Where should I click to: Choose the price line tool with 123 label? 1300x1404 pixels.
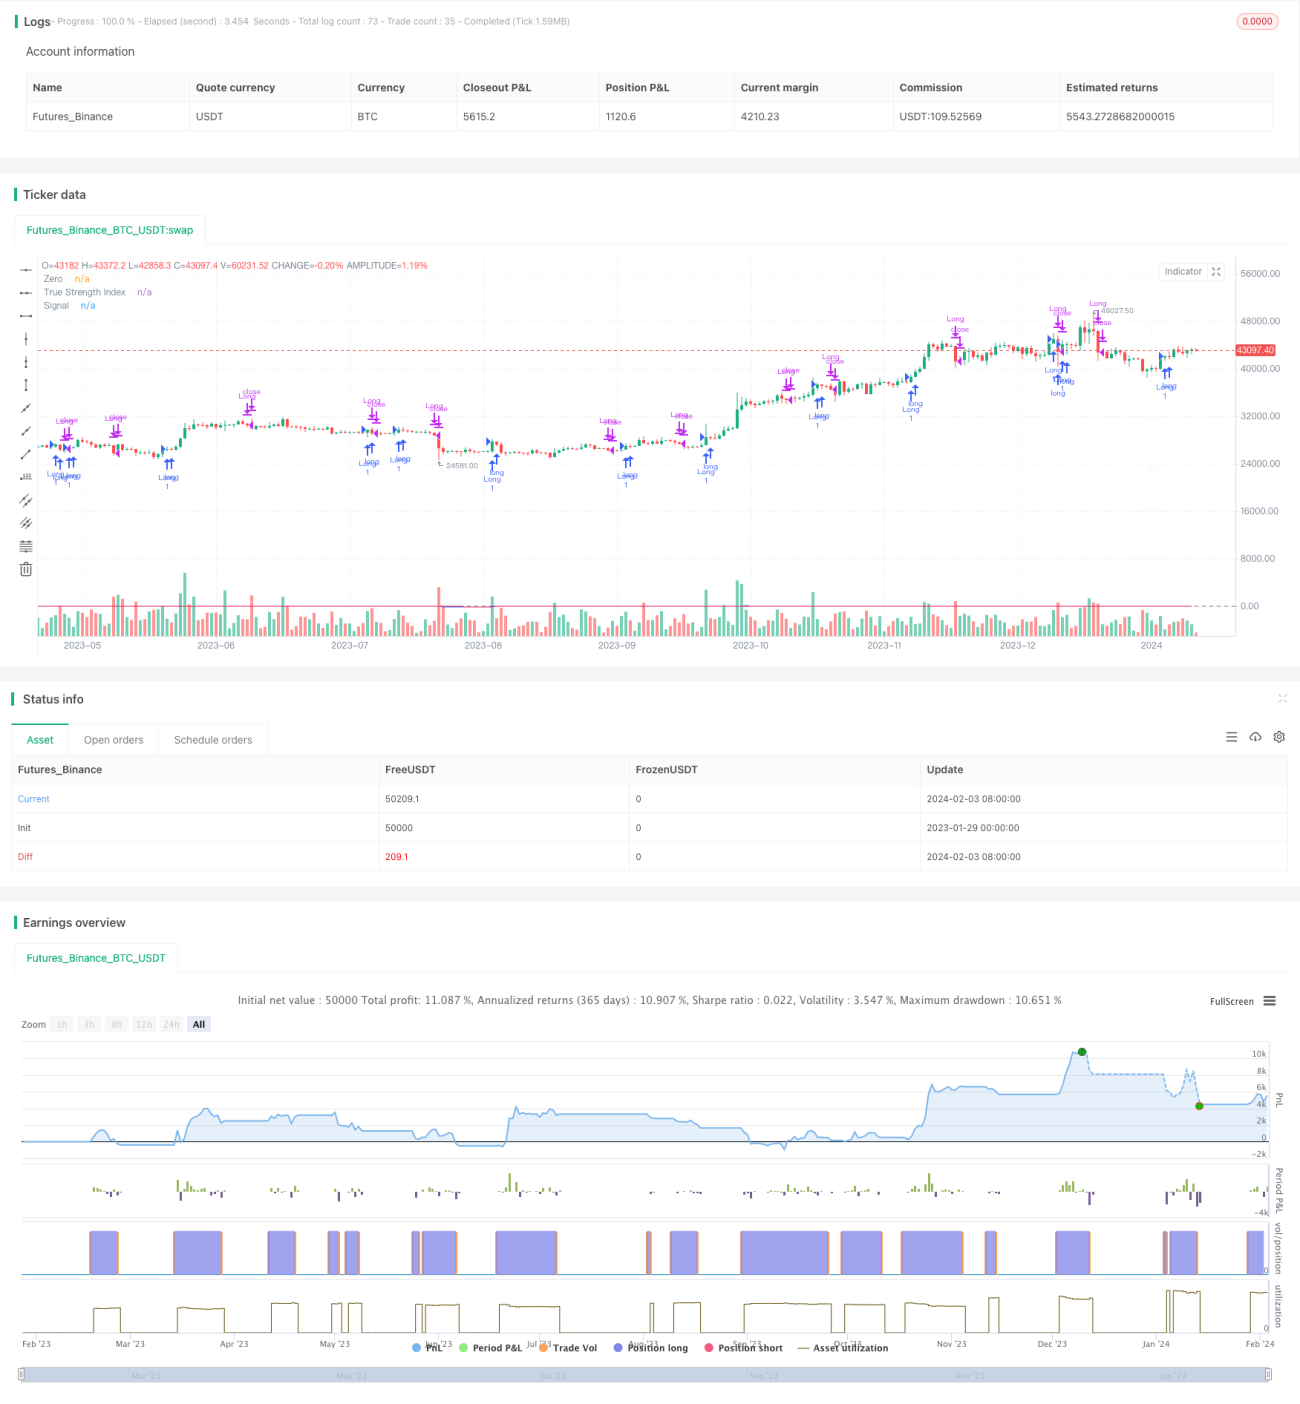(x=26, y=477)
